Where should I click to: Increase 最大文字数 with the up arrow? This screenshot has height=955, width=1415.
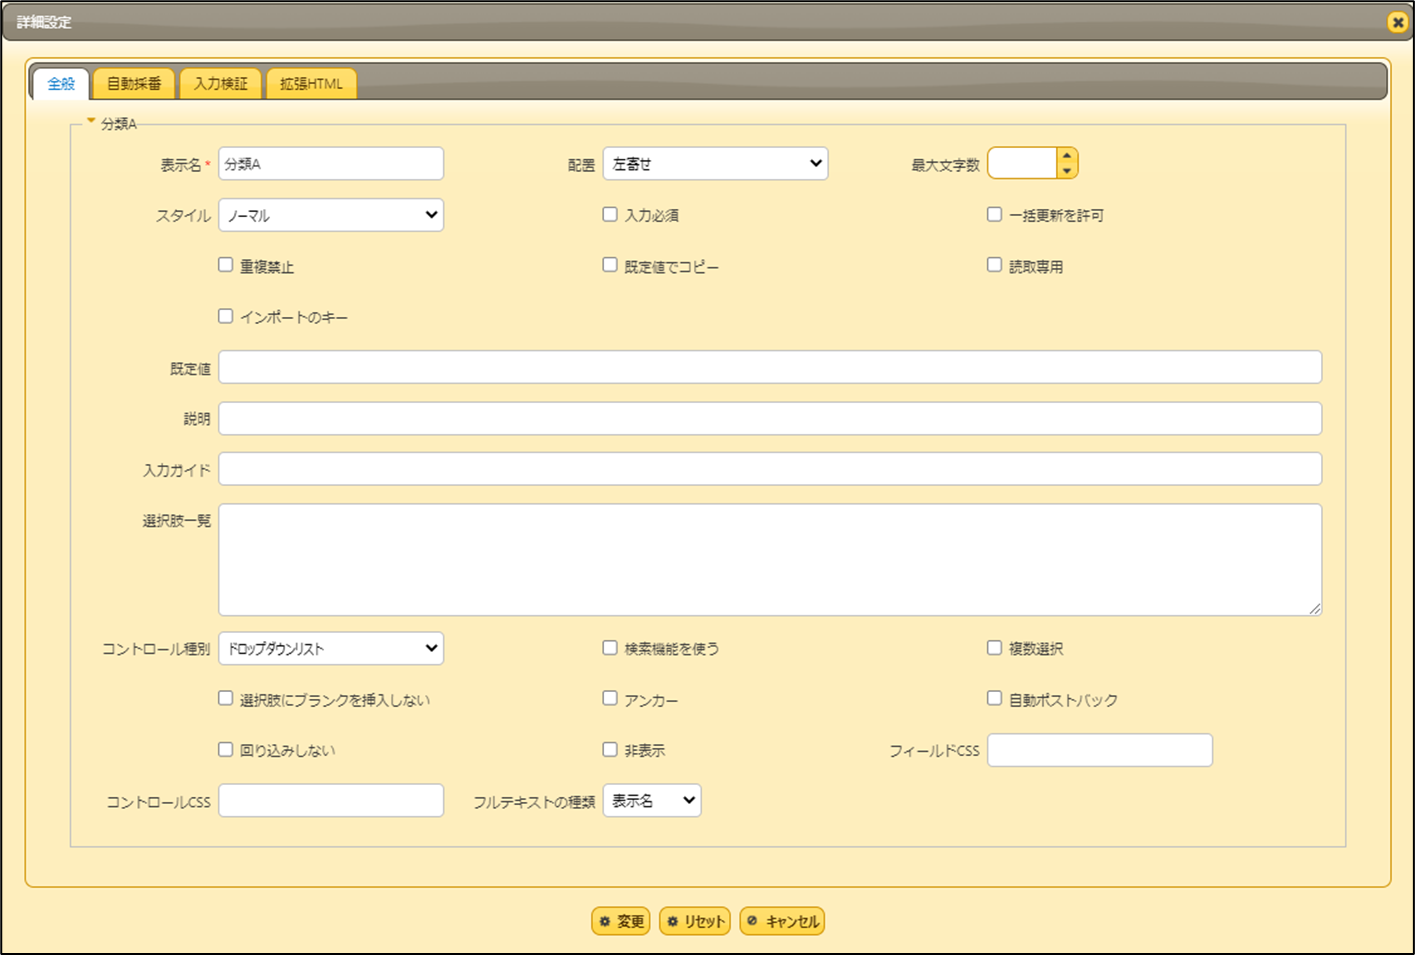(x=1067, y=156)
